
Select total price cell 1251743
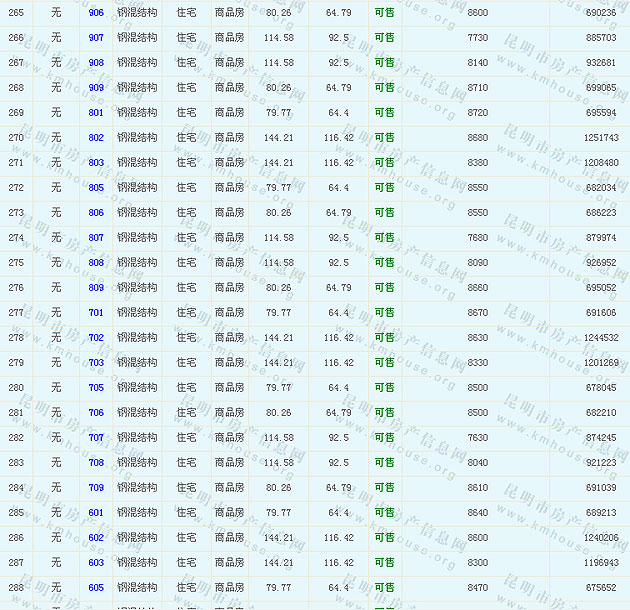601,138
